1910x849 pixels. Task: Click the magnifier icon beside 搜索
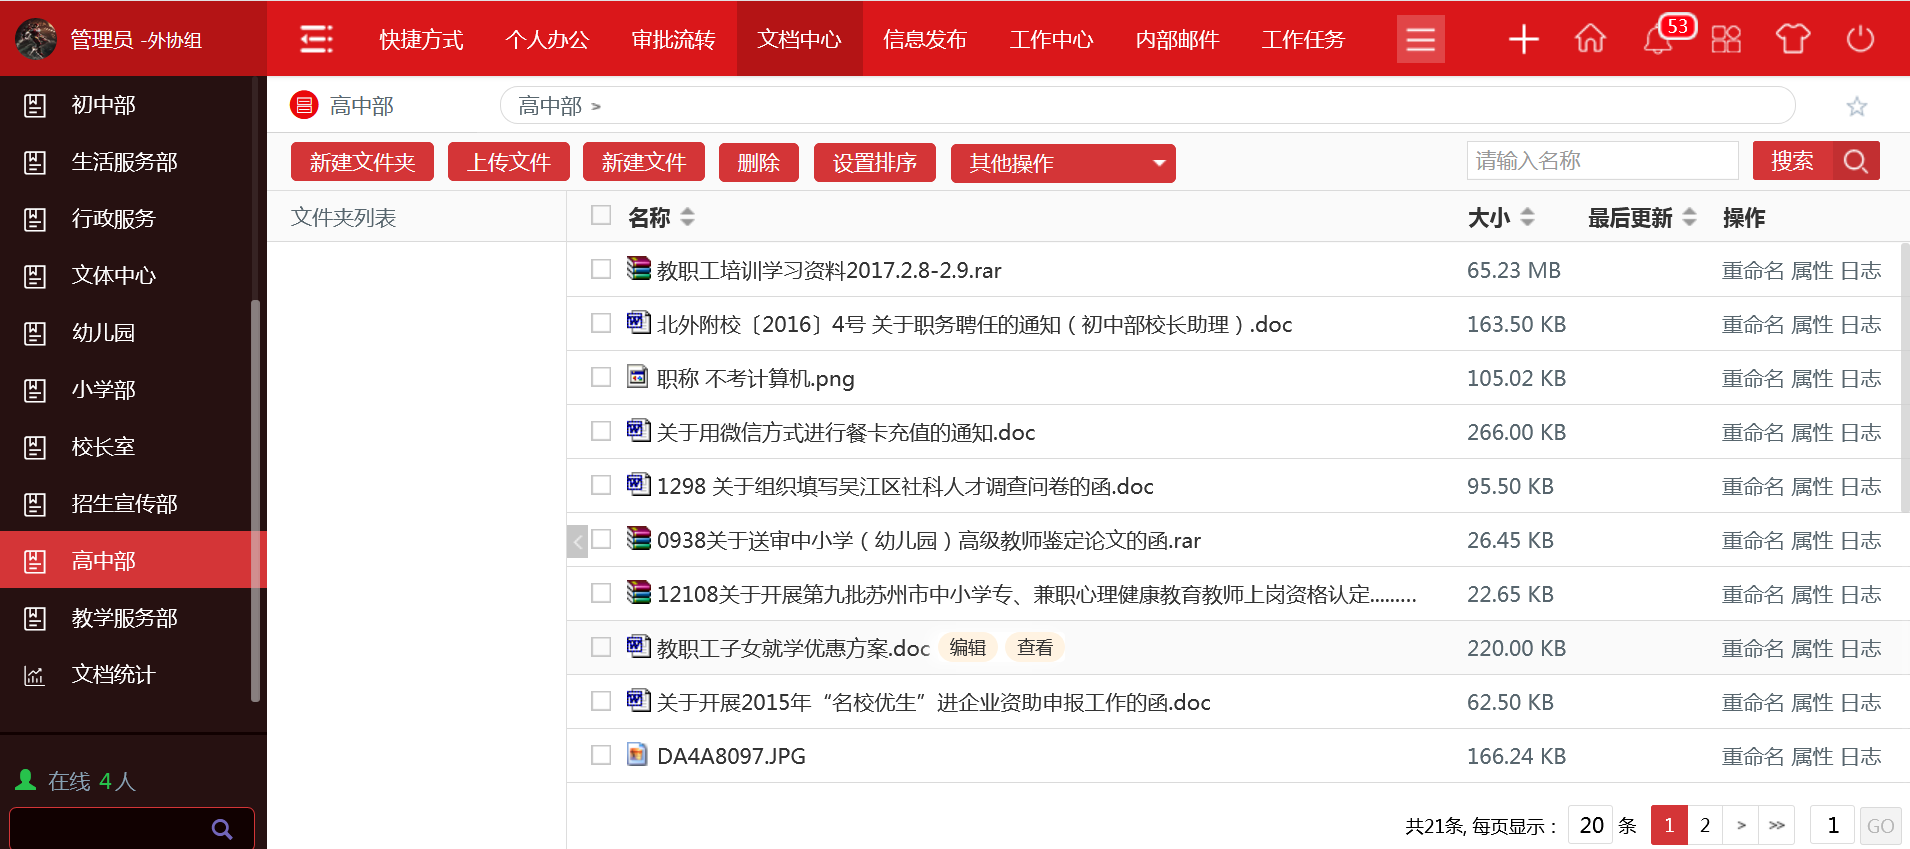[x=1856, y=161]
